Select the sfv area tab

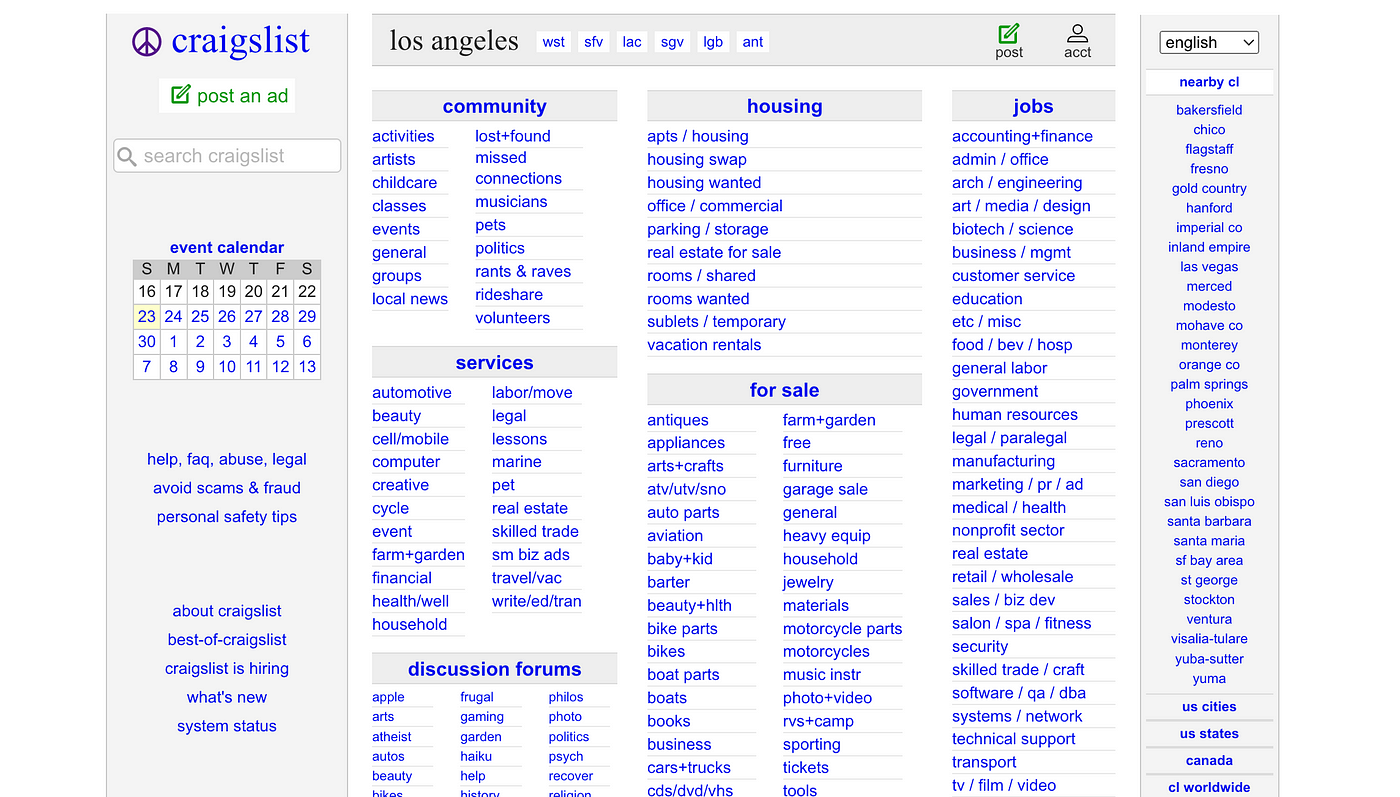click(594, 42)
